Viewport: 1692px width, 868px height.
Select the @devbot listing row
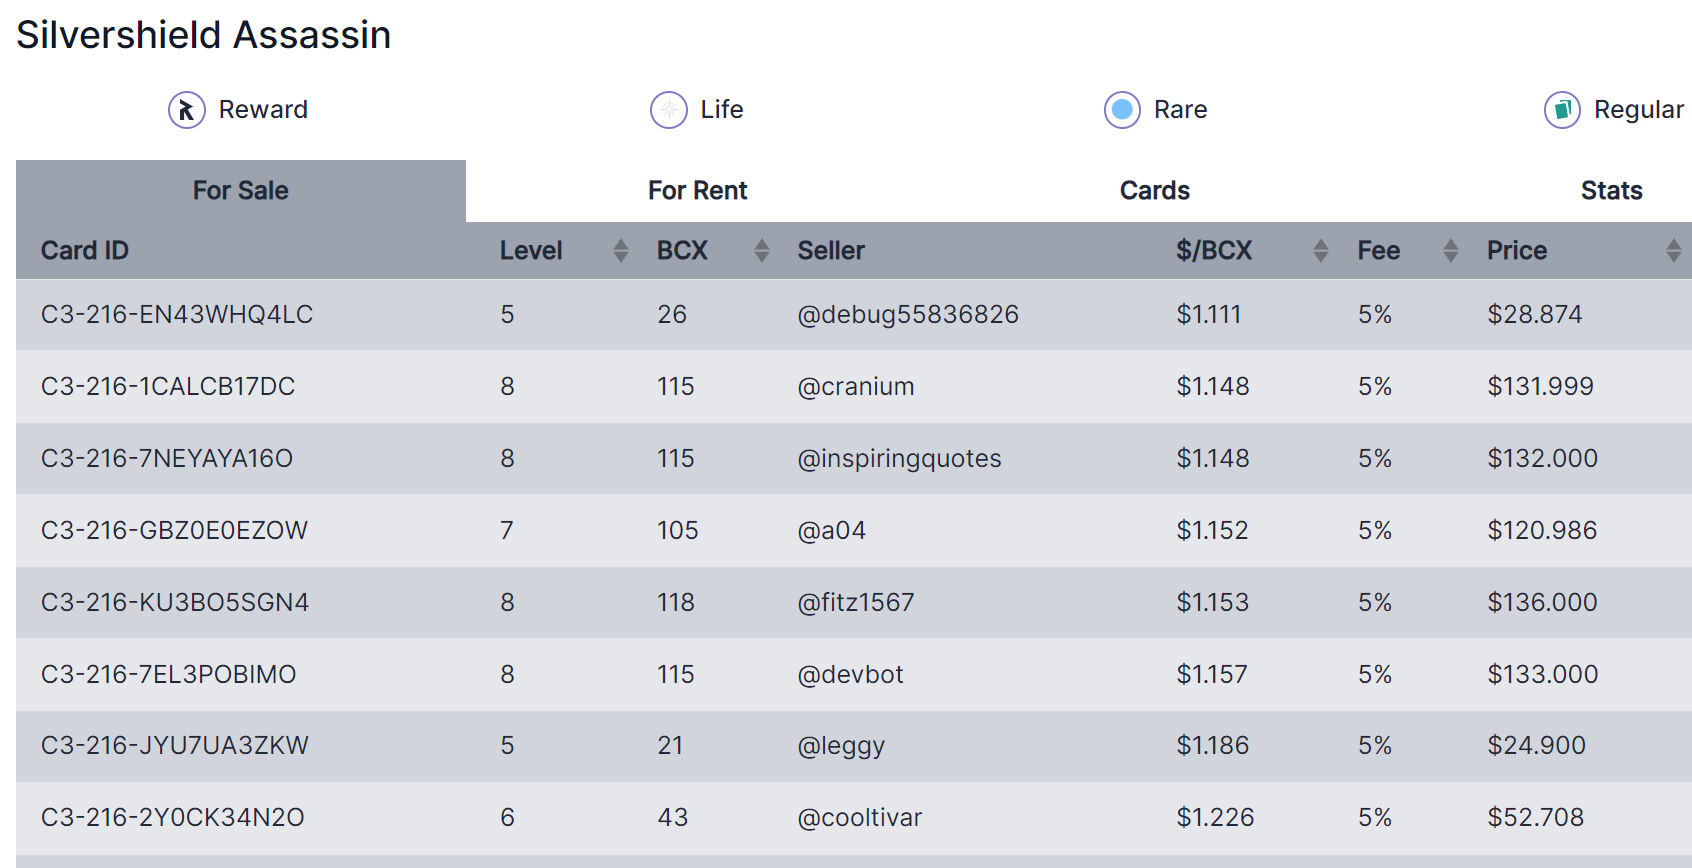850,675
